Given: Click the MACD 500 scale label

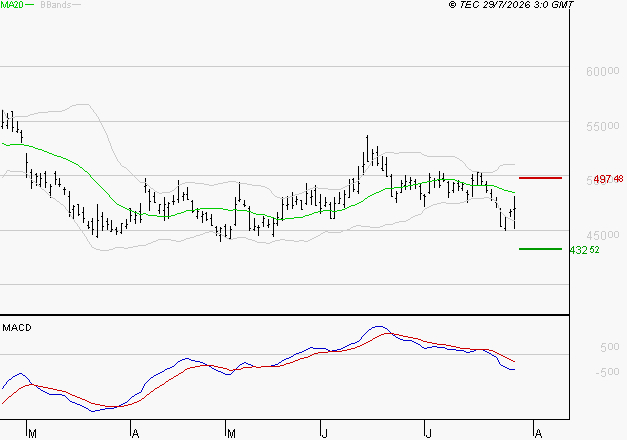Looking at the screenshot, I should 610,347.
